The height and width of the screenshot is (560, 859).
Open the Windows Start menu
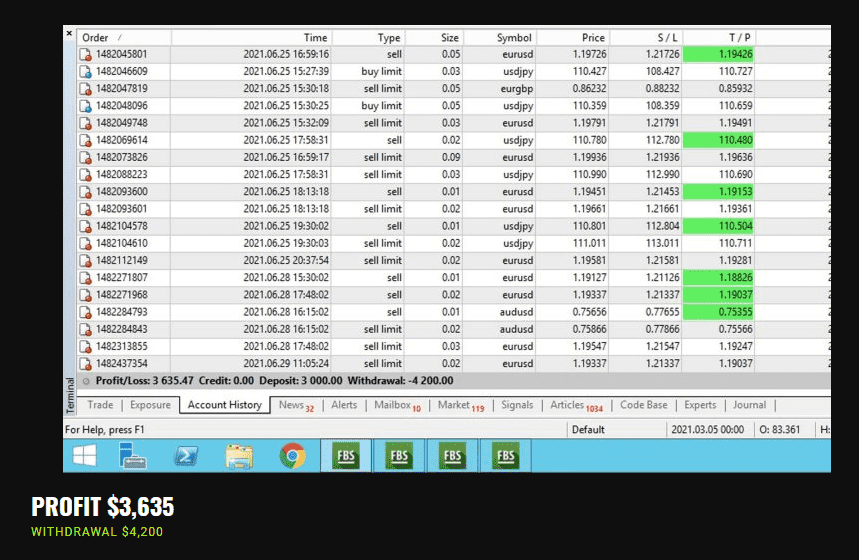[84, 455]
